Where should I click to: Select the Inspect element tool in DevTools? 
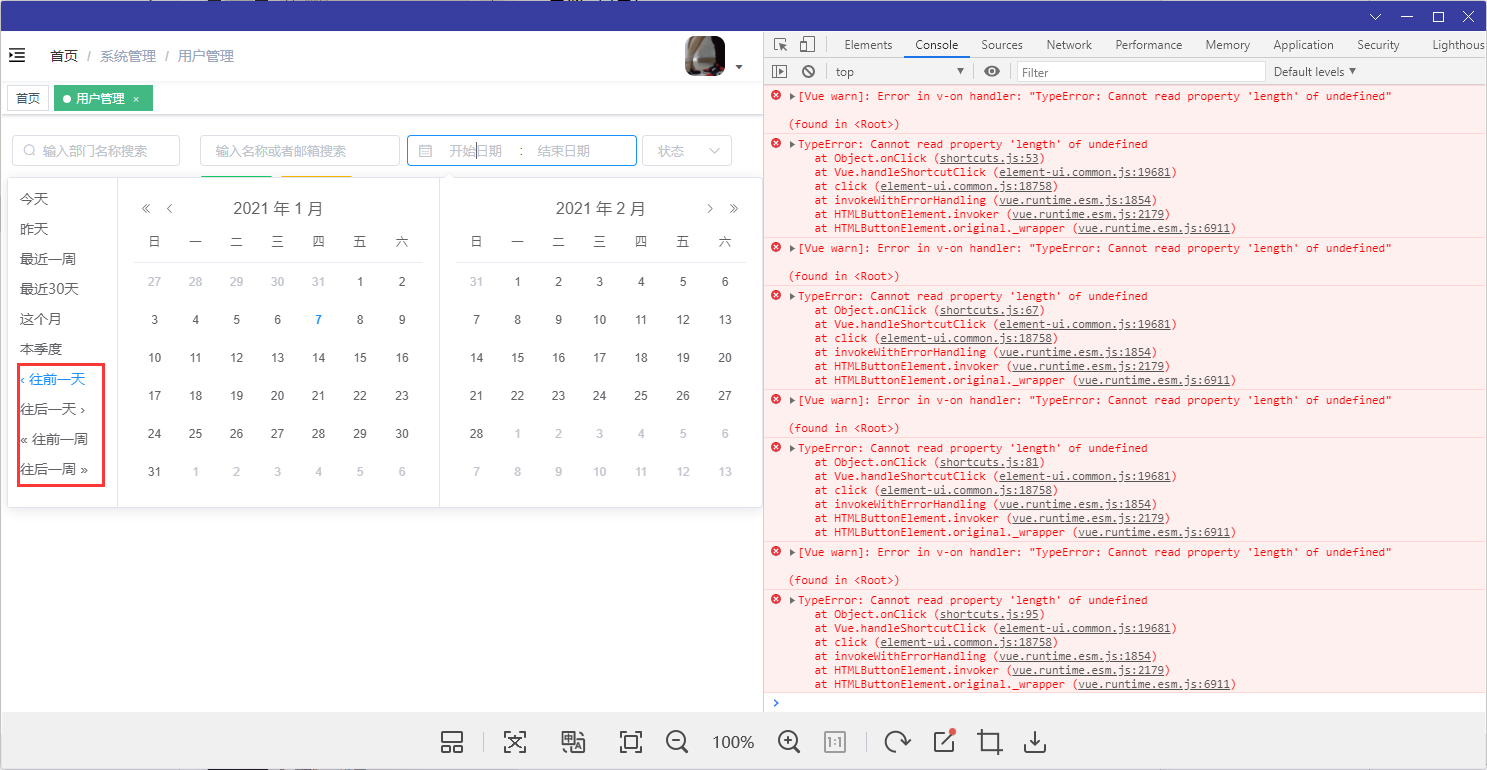click(x=781, y=44)
